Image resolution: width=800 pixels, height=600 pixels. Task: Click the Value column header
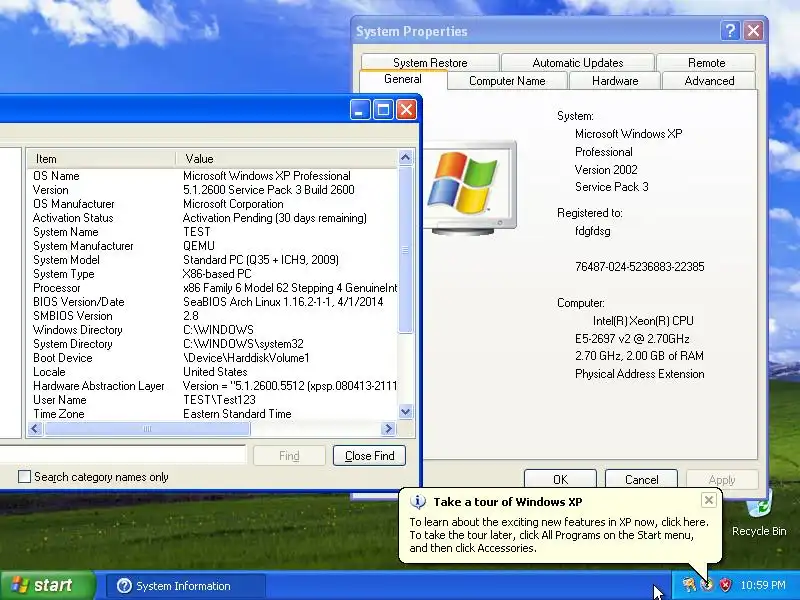click(286, 159)
